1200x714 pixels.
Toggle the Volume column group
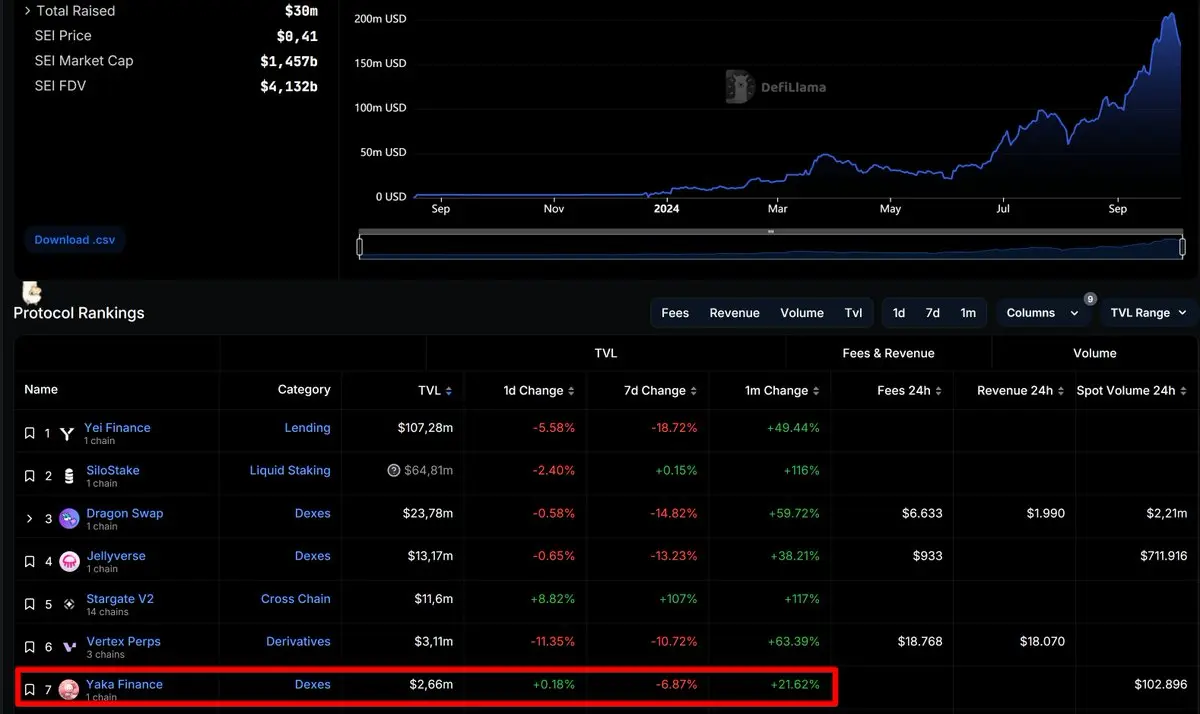click(x=802, y=313)
